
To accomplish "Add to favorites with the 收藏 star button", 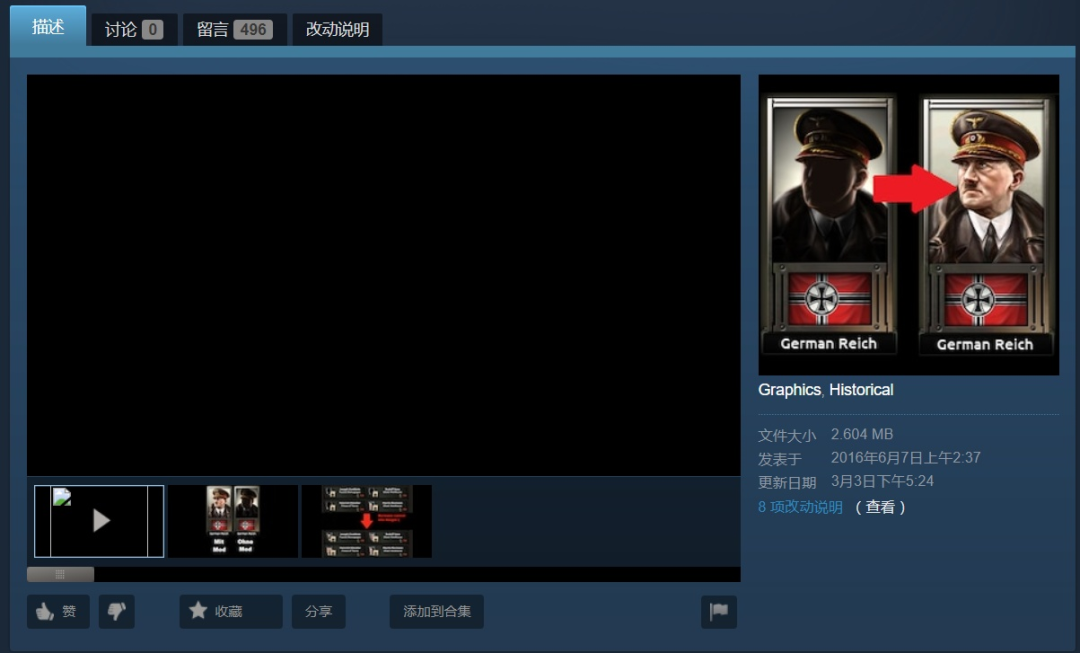I will pyautogui.click(x=231, y=611).
